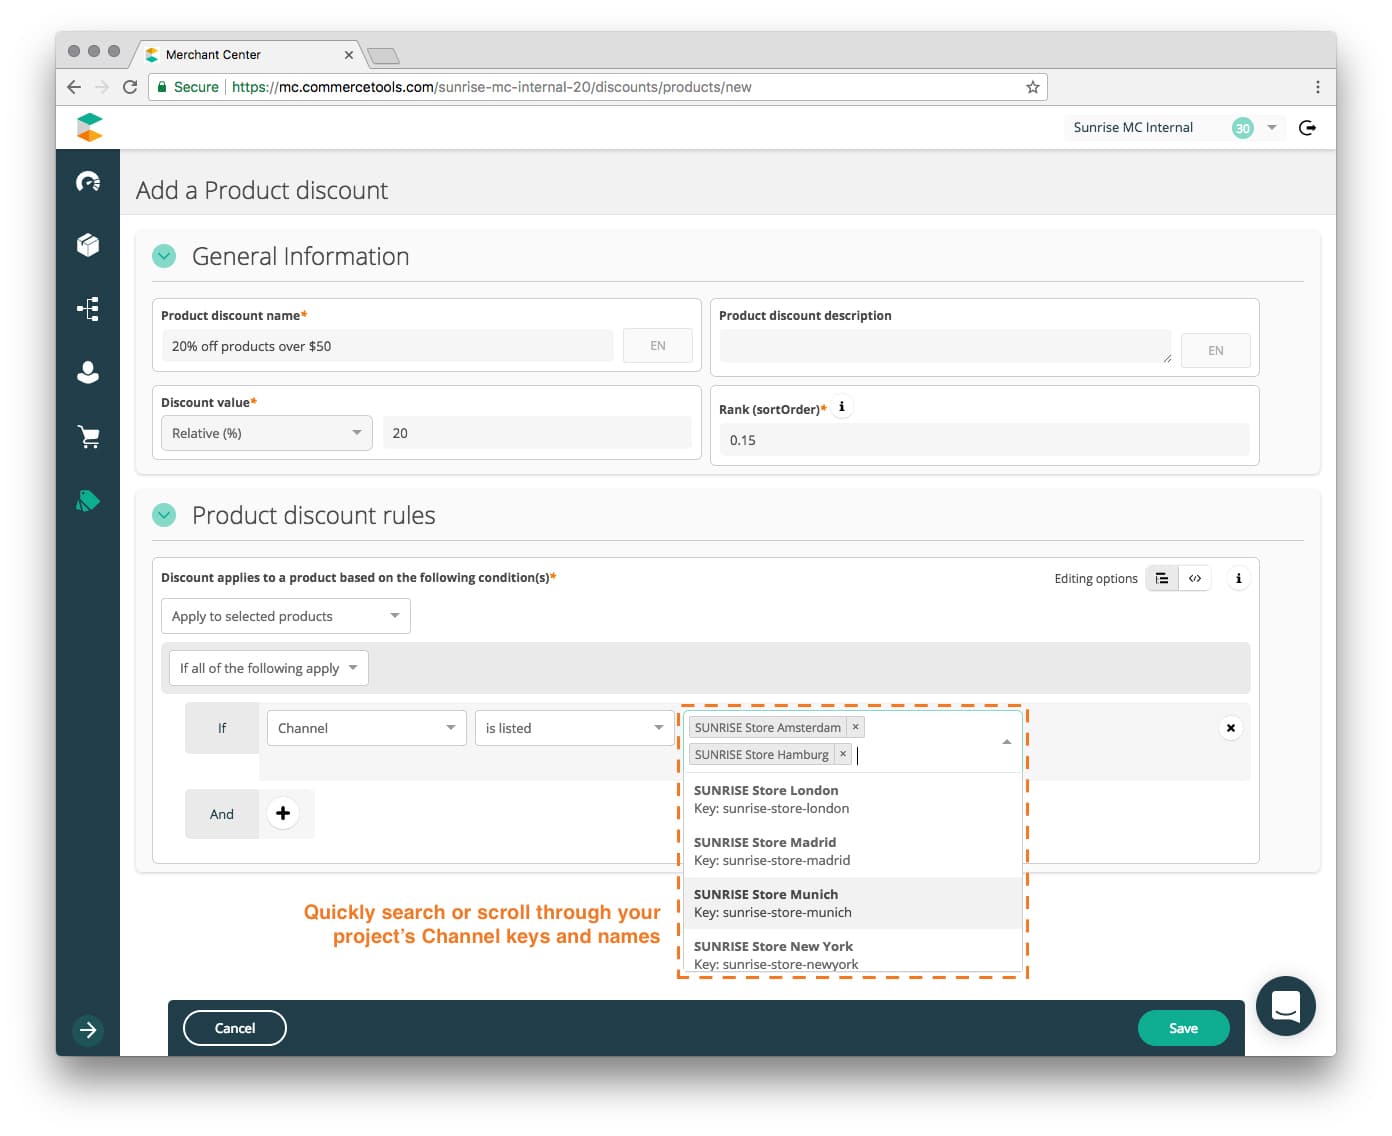Open Products via the box icon
The image size is (1392, 1136).
88,245
